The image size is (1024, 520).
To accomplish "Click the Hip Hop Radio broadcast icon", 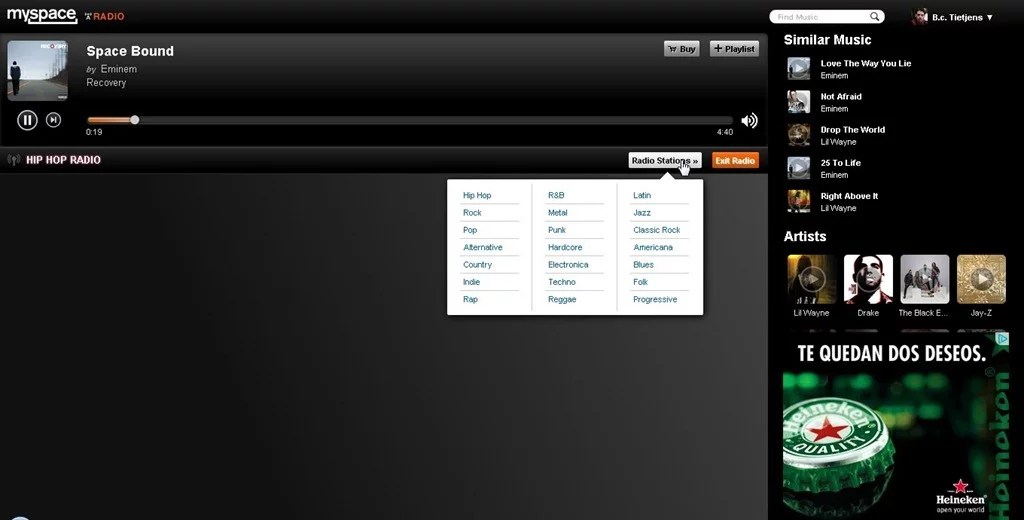I will click(14, 160).
